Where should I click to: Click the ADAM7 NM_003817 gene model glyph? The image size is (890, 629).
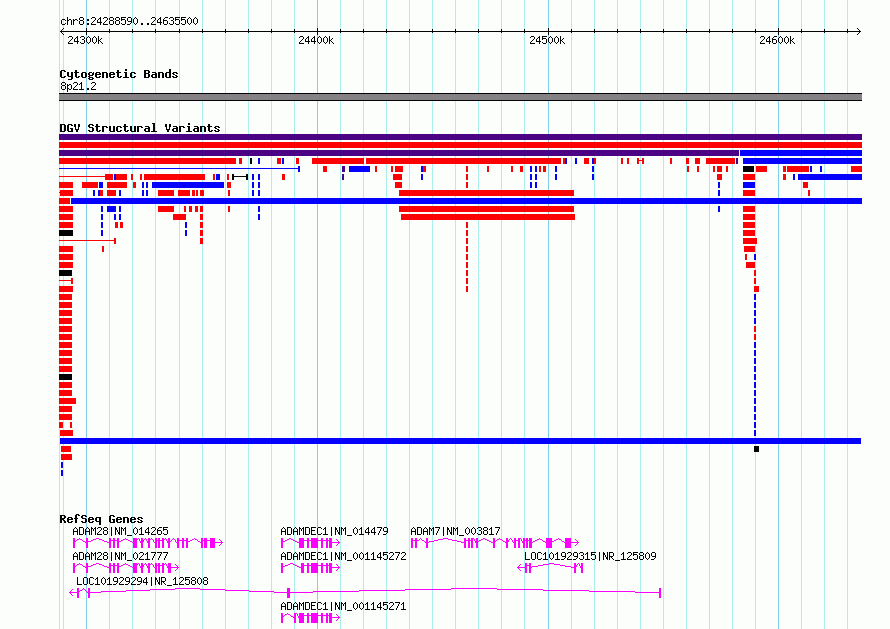pos(494,543)
